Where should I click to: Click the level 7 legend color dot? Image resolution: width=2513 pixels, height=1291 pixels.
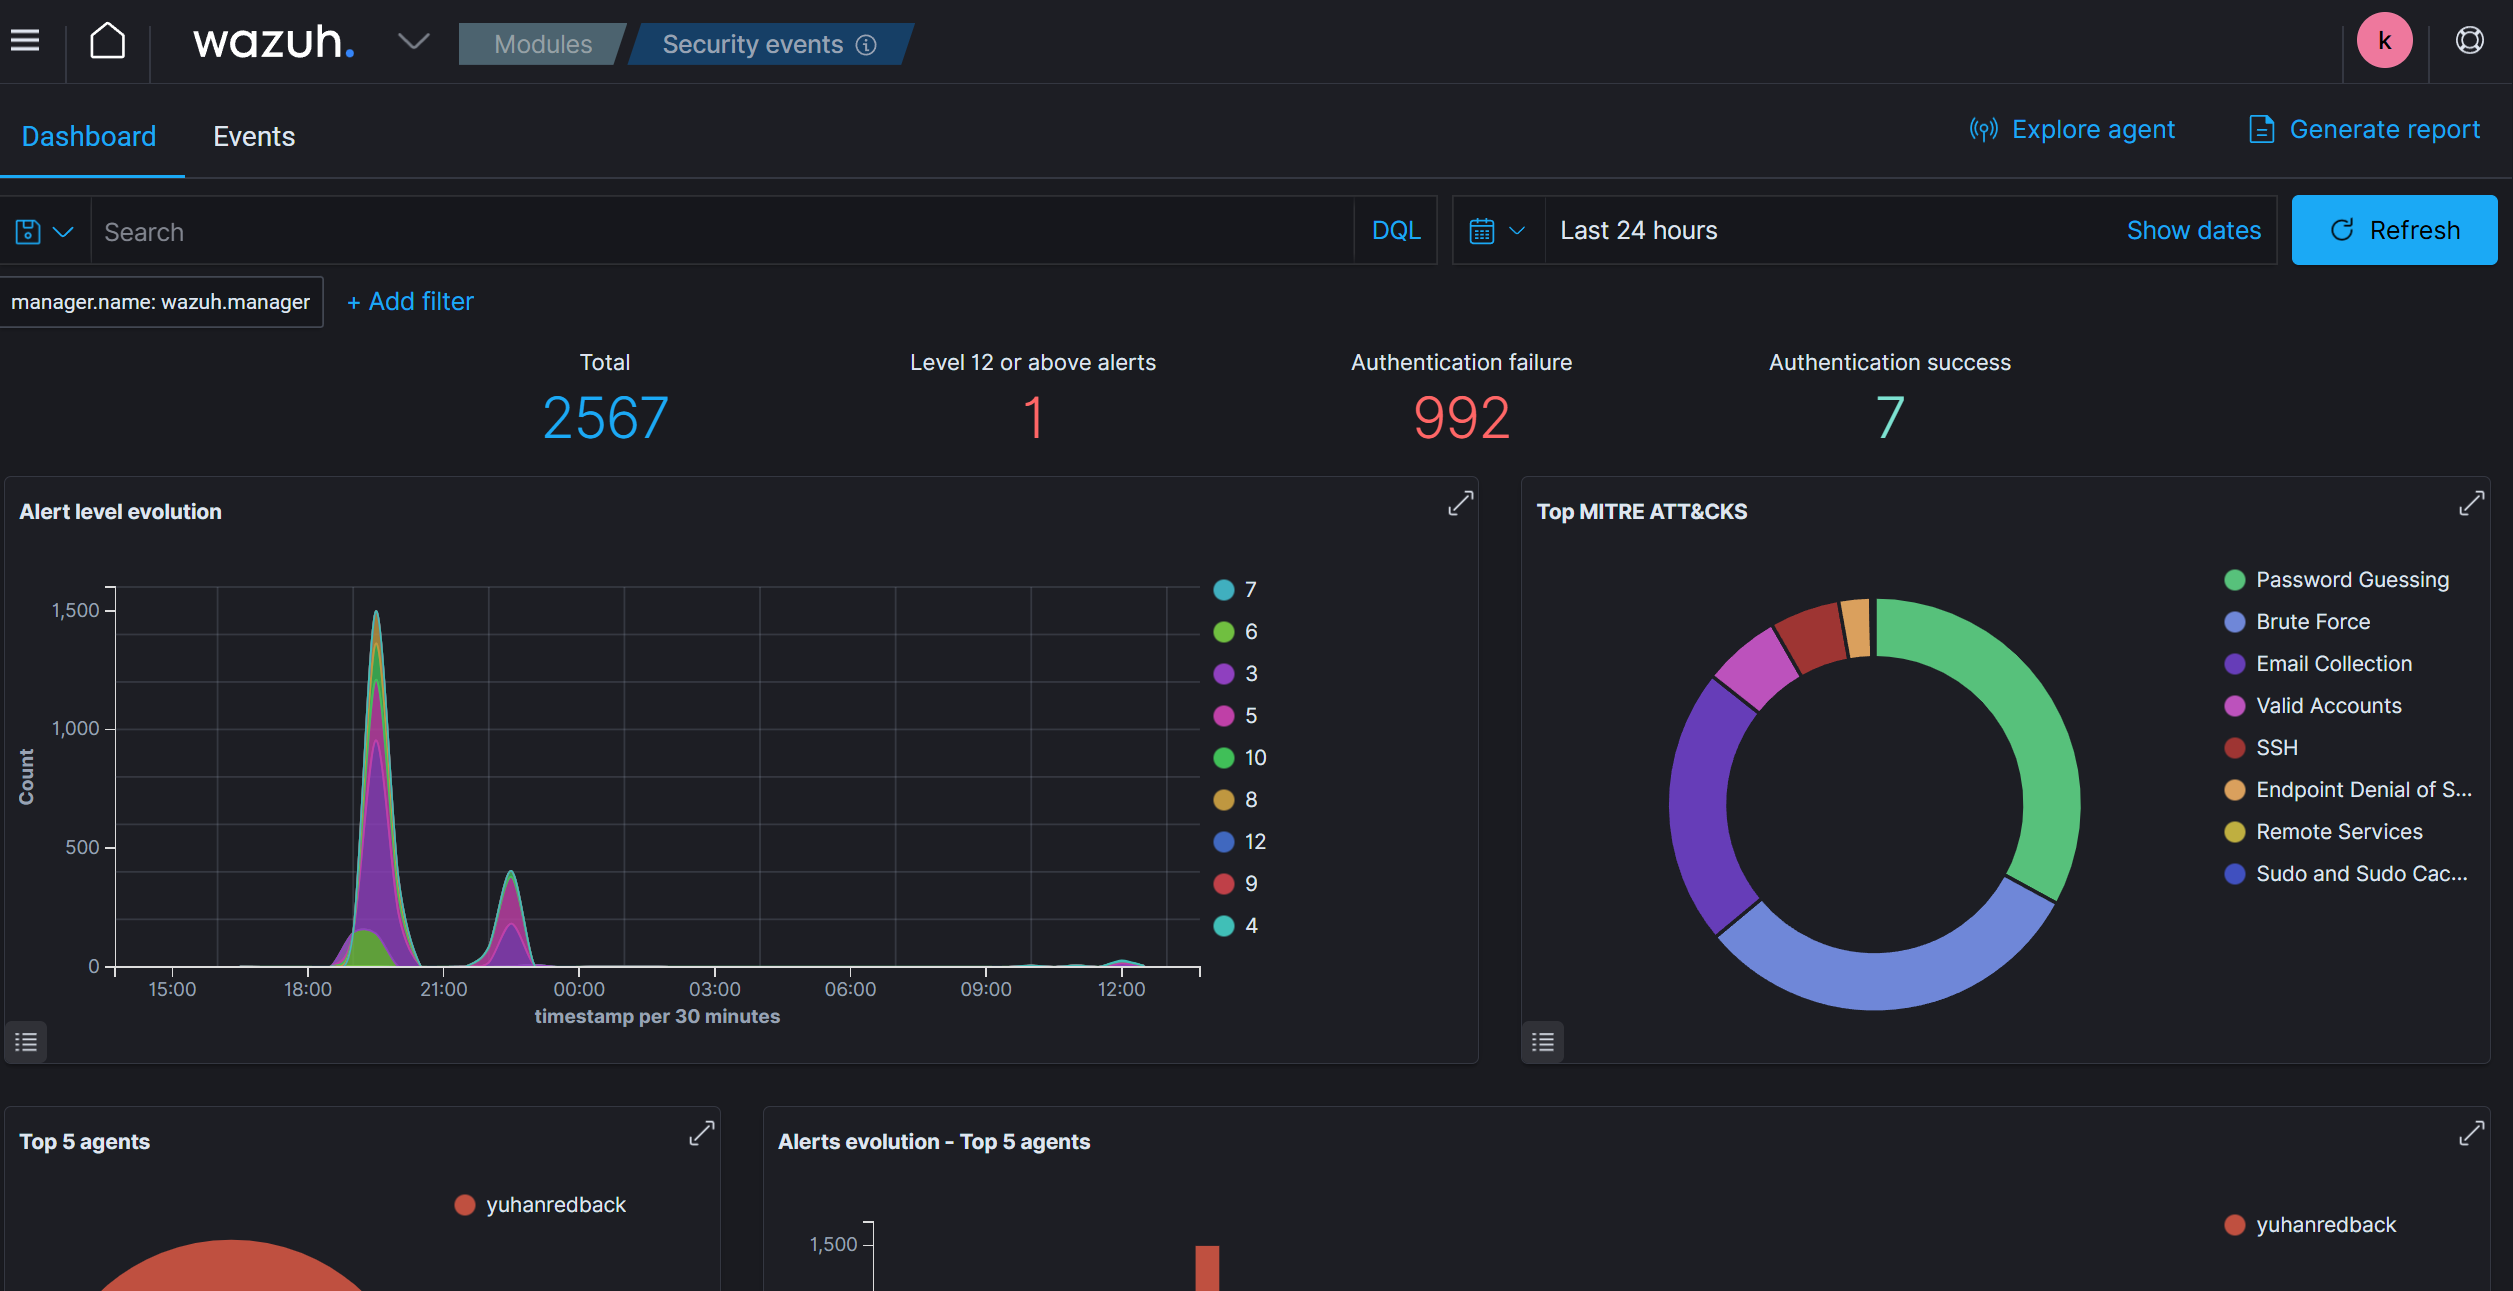(x=1223, y=590)
